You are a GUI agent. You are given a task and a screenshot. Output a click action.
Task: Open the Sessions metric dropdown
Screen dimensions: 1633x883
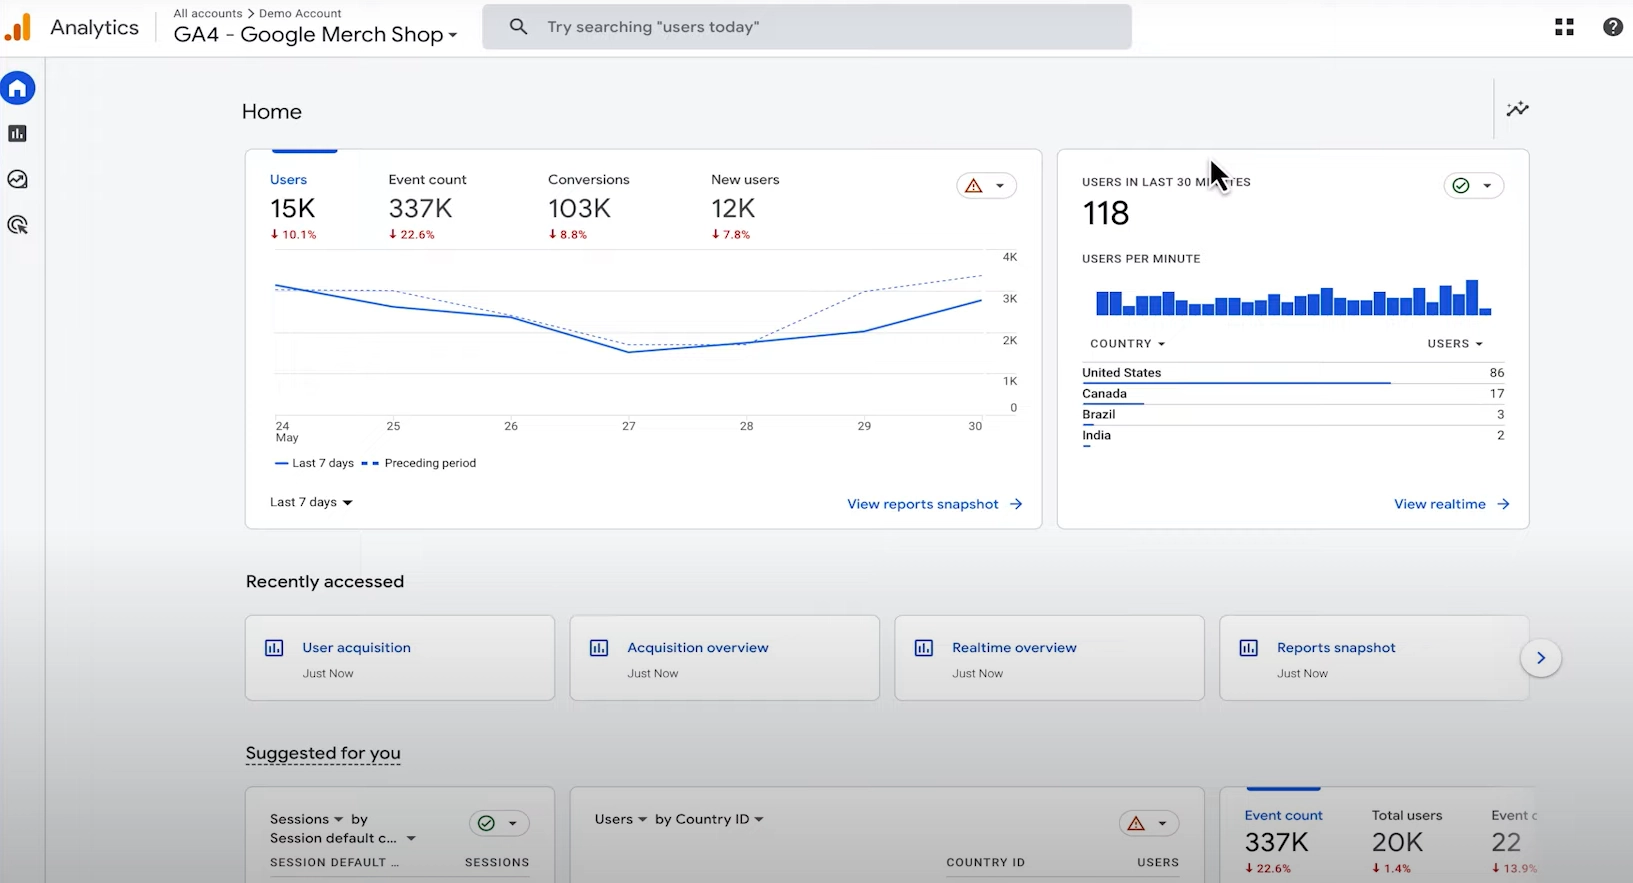(306, 819)
